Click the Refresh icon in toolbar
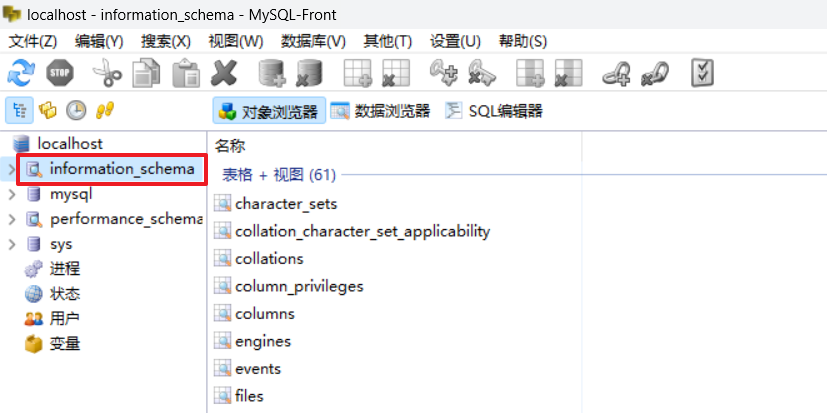The height and width of the screenshot is (413, 827). tap(21, 72)
